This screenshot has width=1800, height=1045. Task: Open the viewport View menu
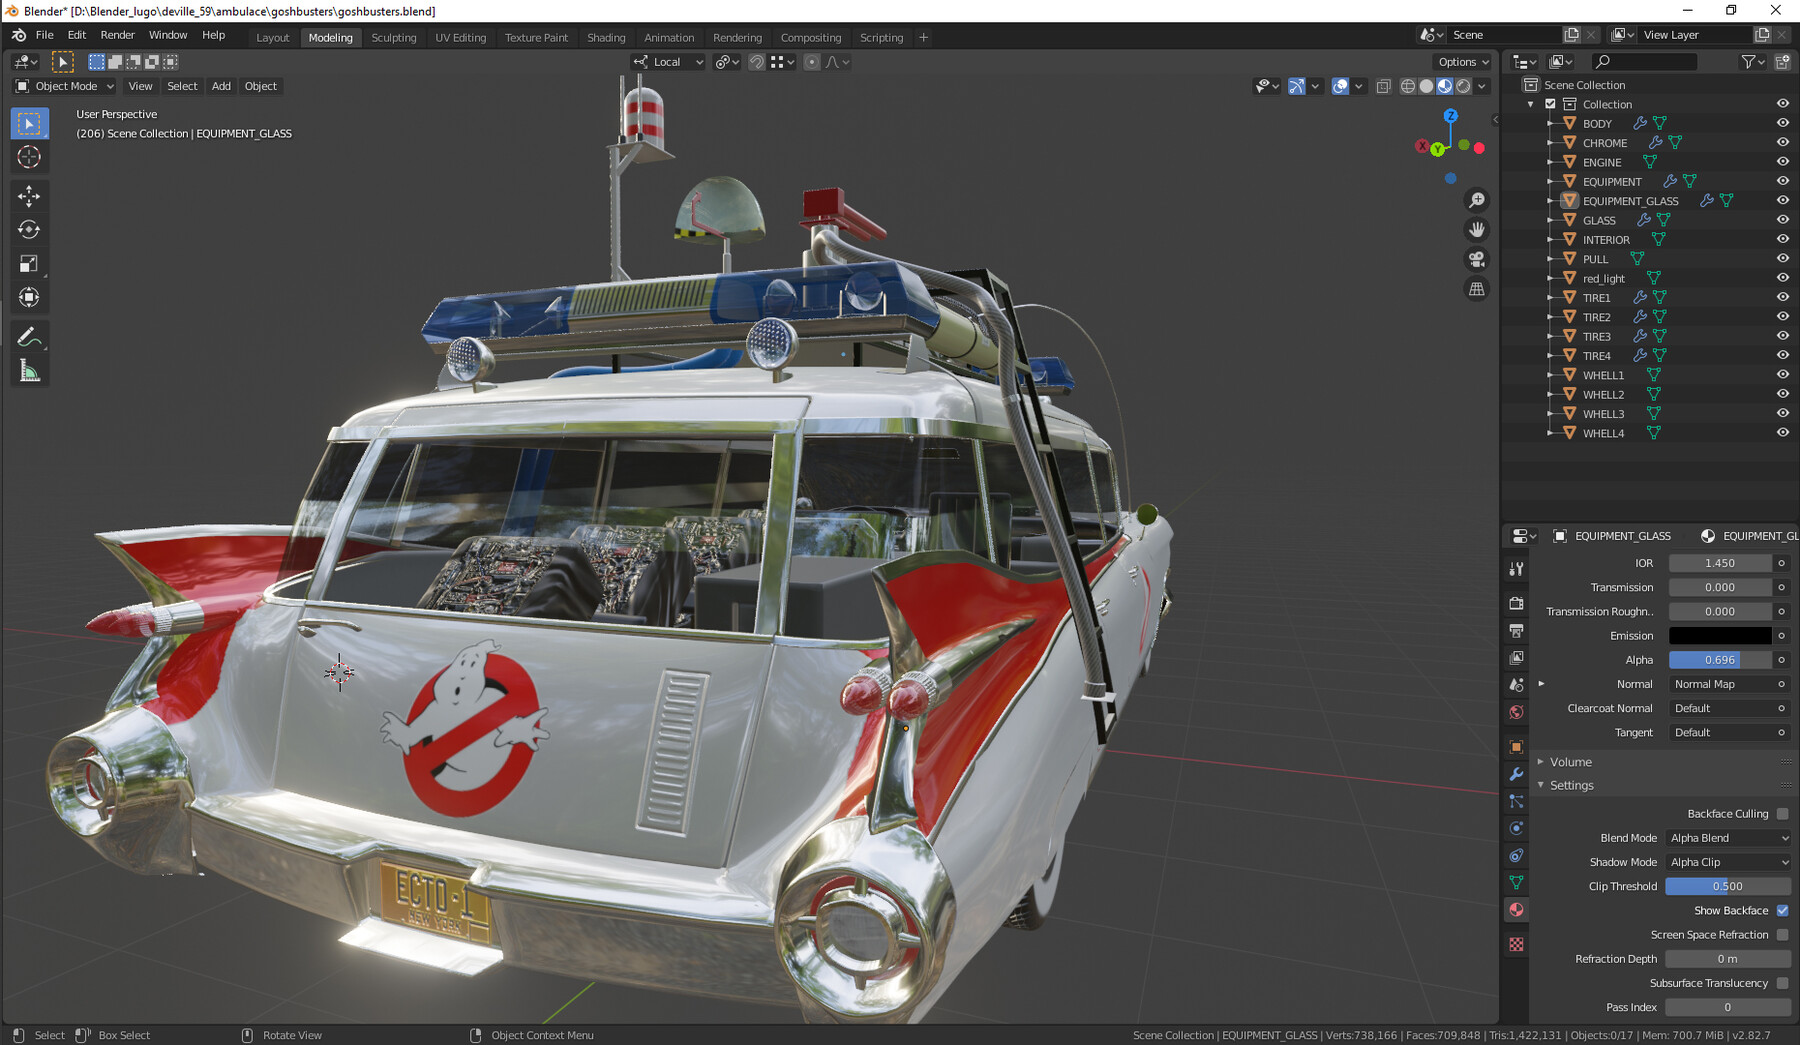(x=140, y=86)
